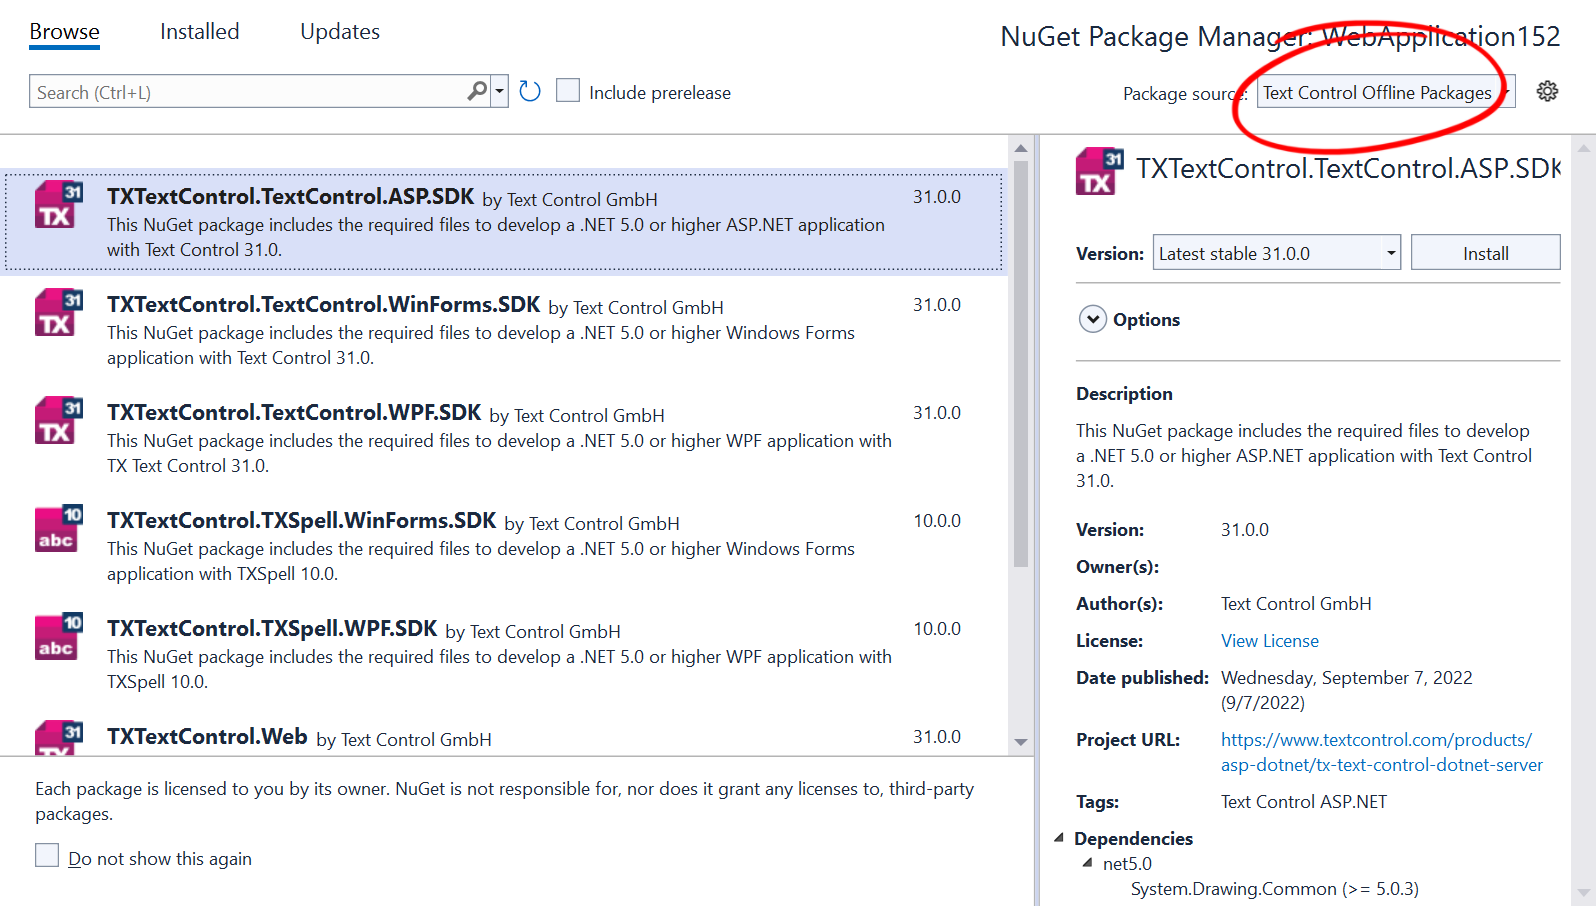The width and height of the screenshot is (1596, 906).
Task: Check Do not show this again
Action: pos(47,855)
